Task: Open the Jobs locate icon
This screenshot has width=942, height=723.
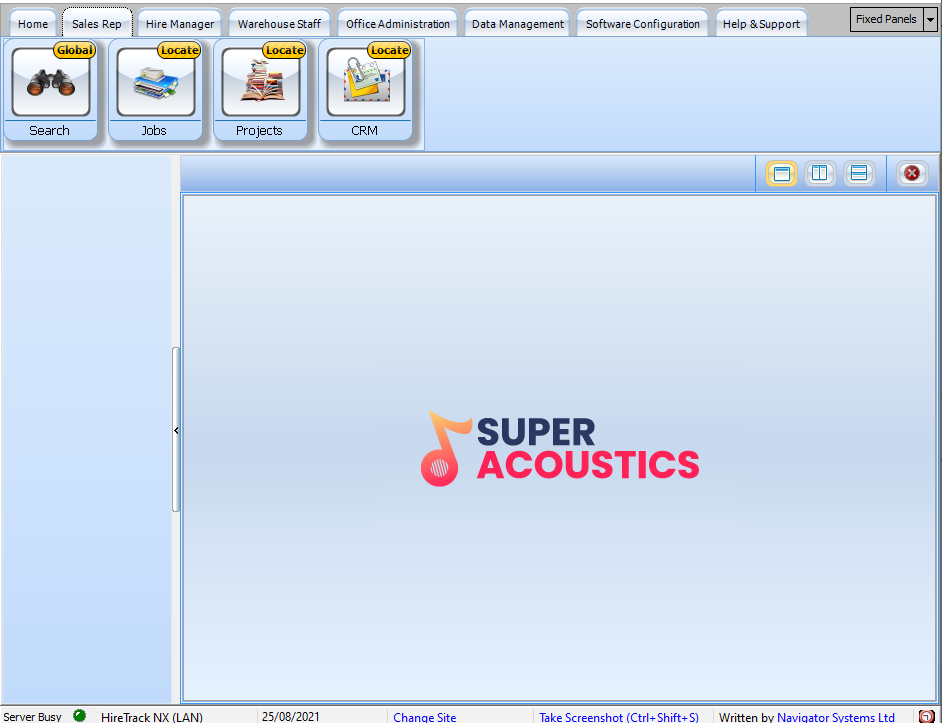Action: click(x=154, y=83)
